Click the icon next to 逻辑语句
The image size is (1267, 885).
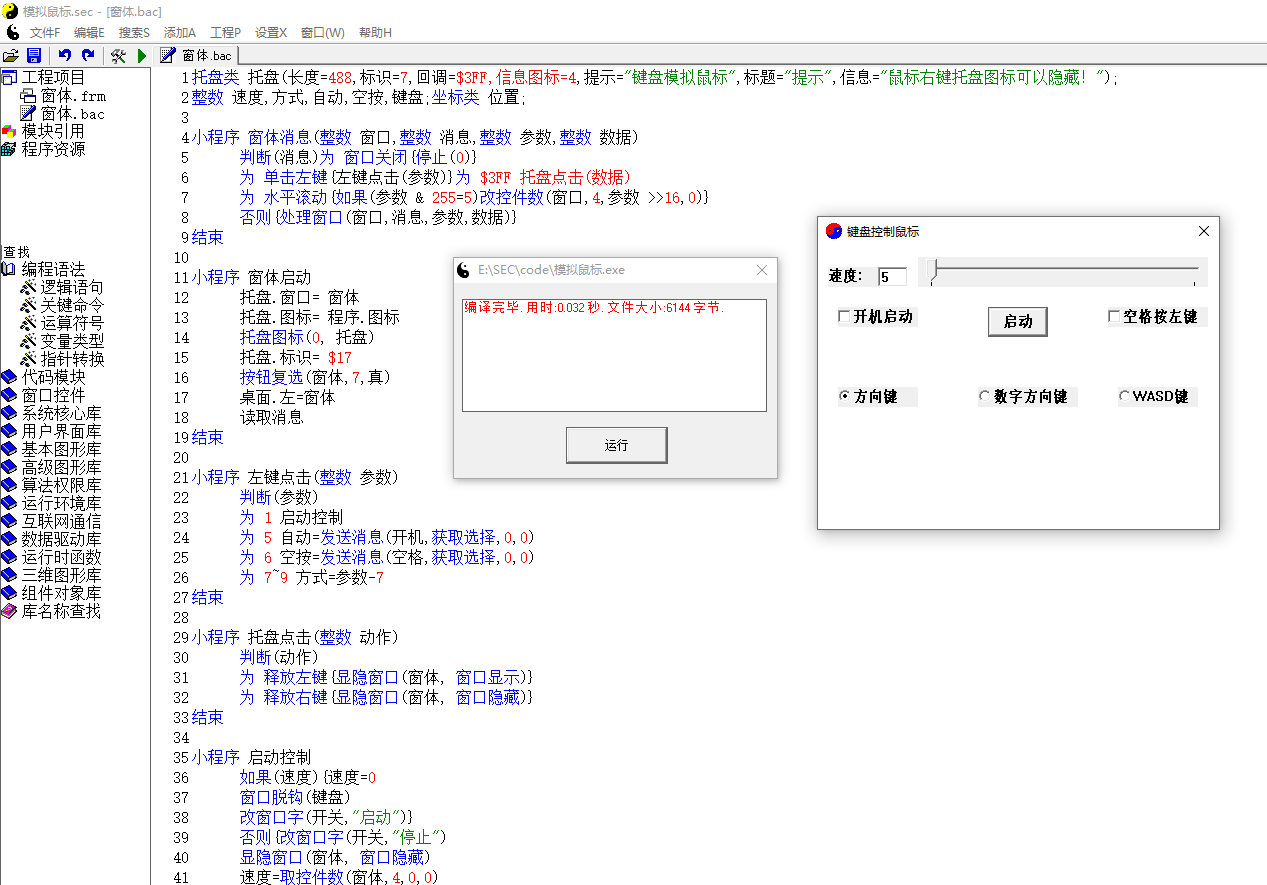coord(28,287)
